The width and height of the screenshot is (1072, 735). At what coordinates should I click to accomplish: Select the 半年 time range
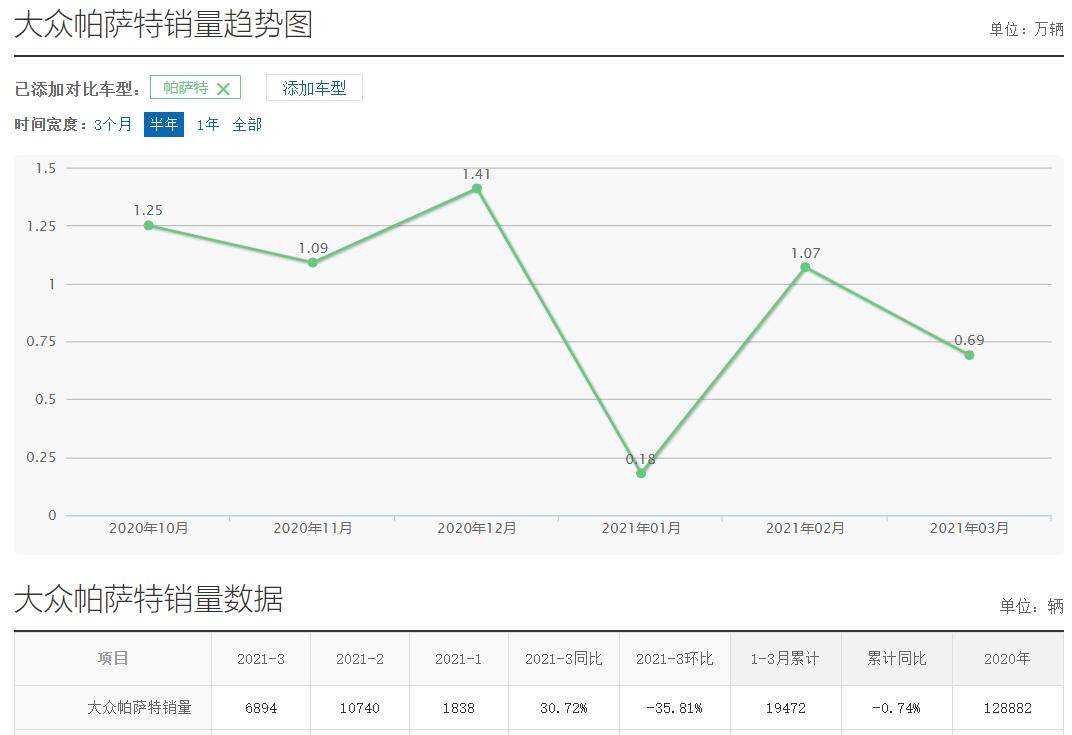(164, 124)
